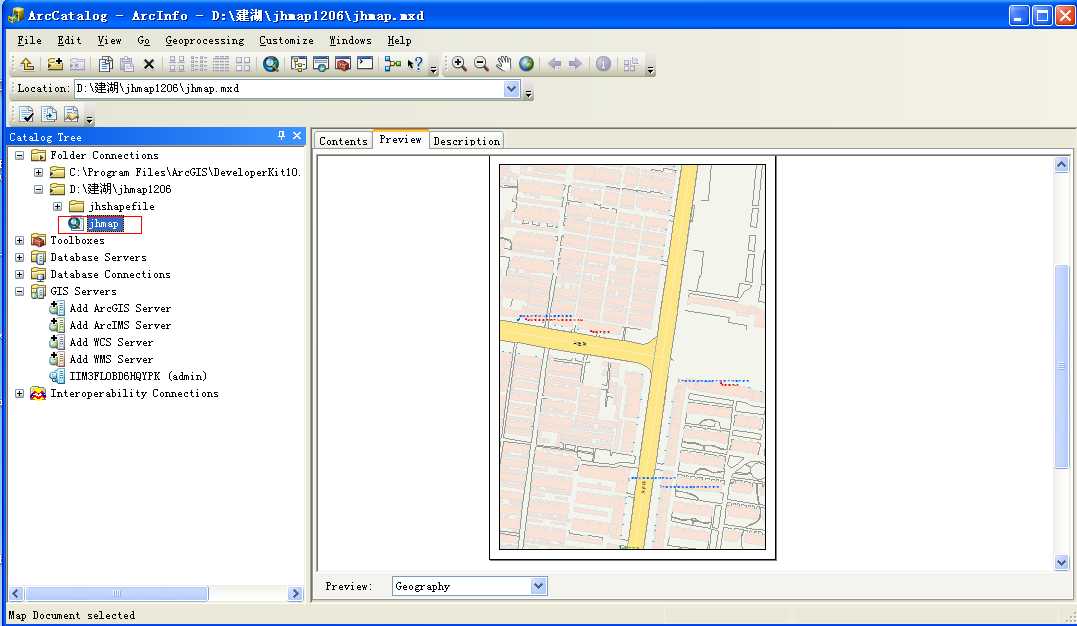1077x626 pixels.
Task: Pin the Catalog Tree panel
Action: [x=281, y=136]
